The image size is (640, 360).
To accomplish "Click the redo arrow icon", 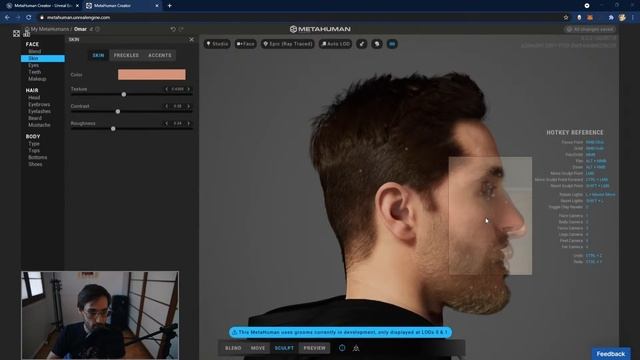I will pos(181,29).
